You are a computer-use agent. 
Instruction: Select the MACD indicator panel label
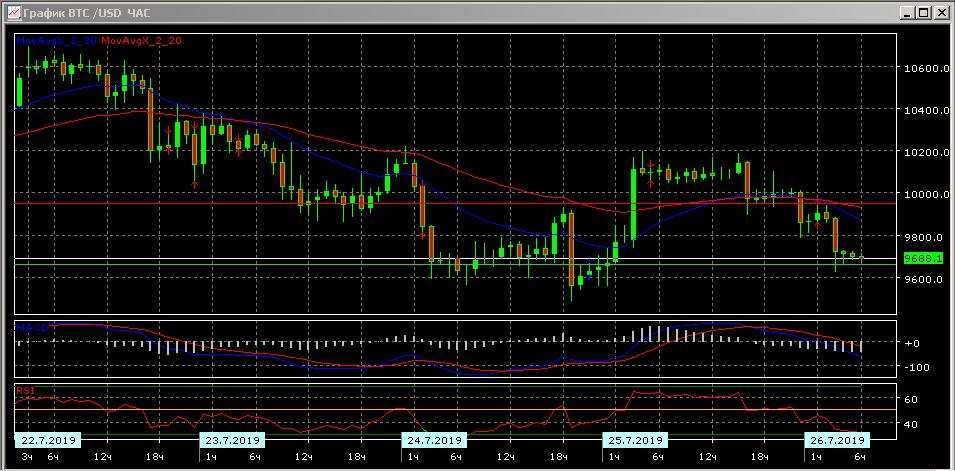click(29, 327)
